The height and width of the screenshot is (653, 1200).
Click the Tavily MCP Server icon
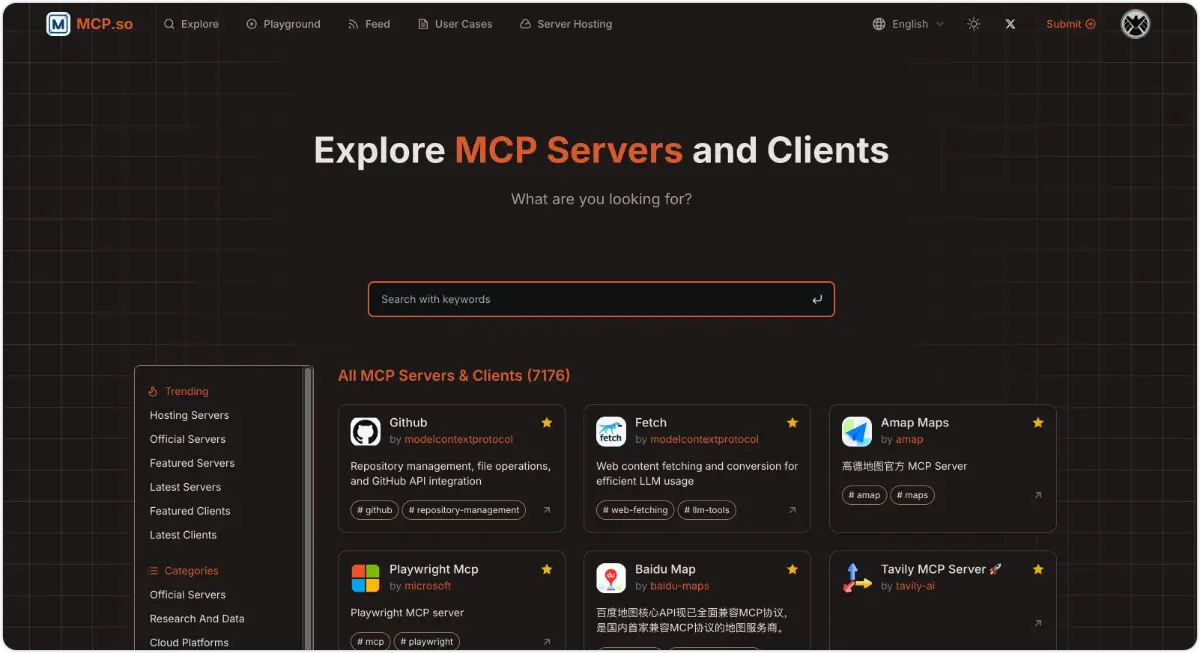(x=856, y=576)
